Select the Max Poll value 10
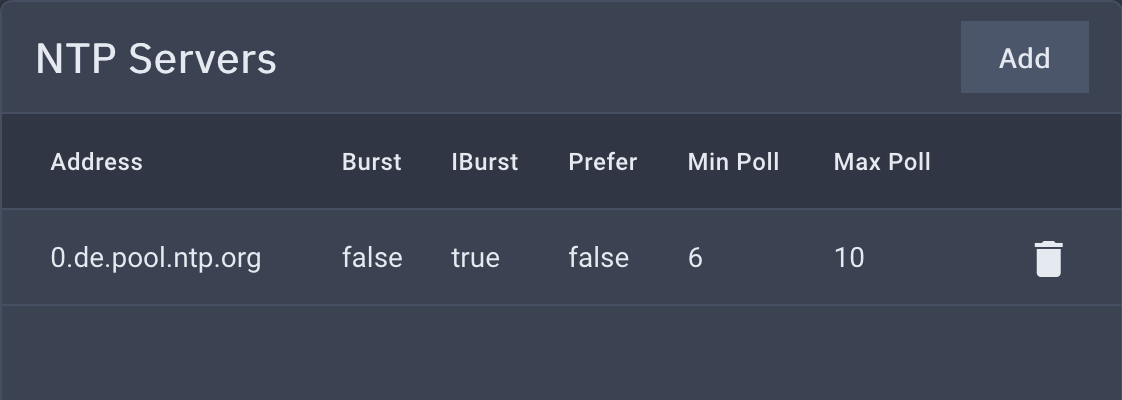Image resolution: width=1122 pixels, height=400 pixels. pos(849,258)
